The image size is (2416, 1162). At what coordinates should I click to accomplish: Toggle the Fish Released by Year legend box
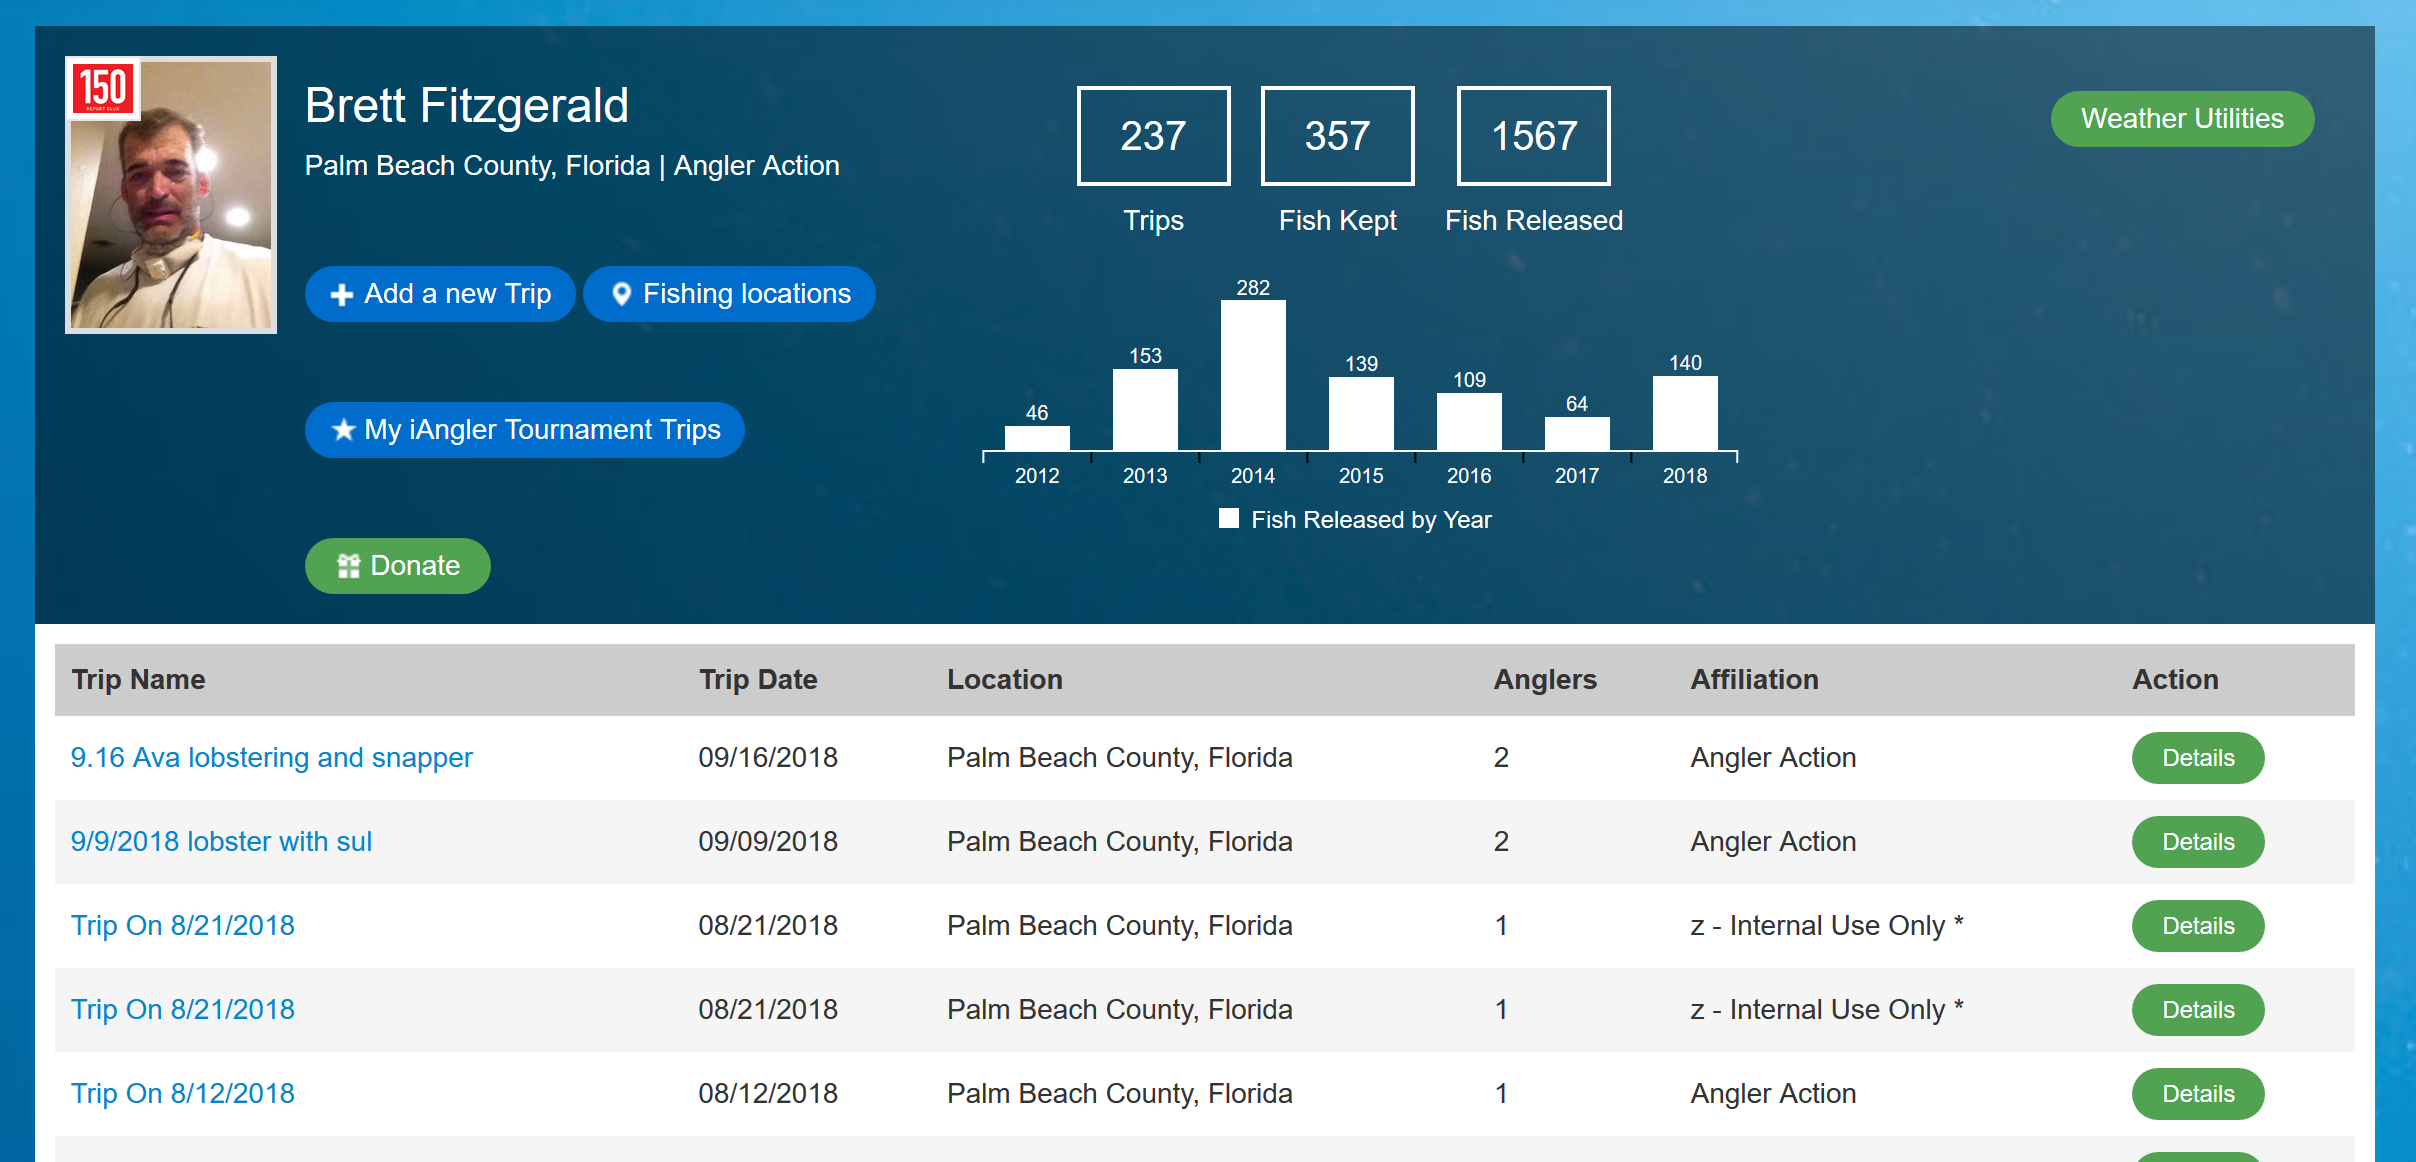click(1229, 518)
